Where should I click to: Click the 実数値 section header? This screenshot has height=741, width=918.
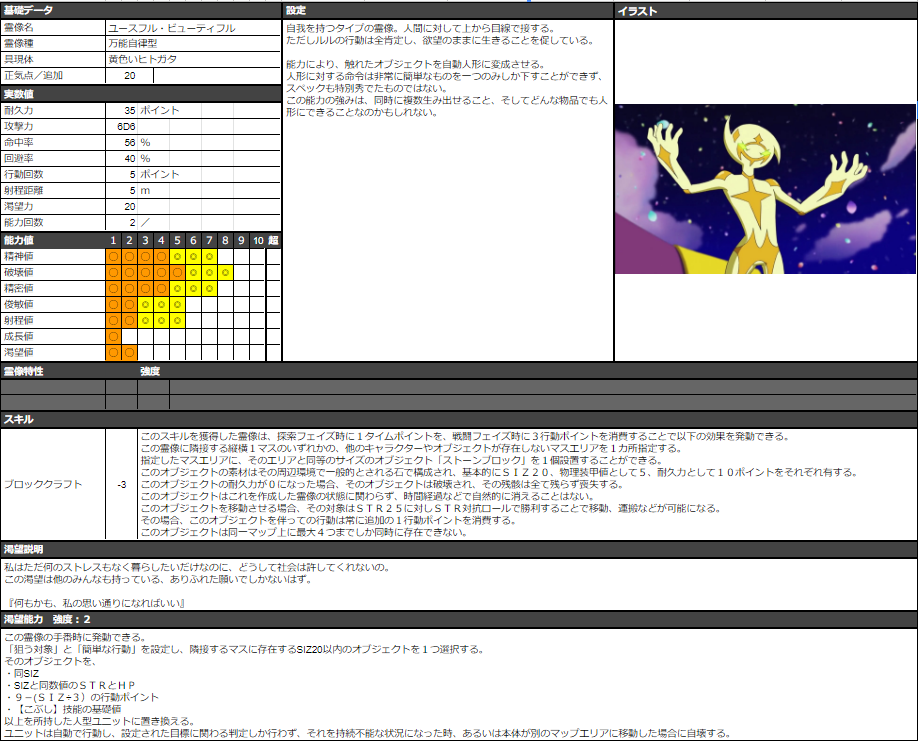pyautogui.click(x=141, y=94)
